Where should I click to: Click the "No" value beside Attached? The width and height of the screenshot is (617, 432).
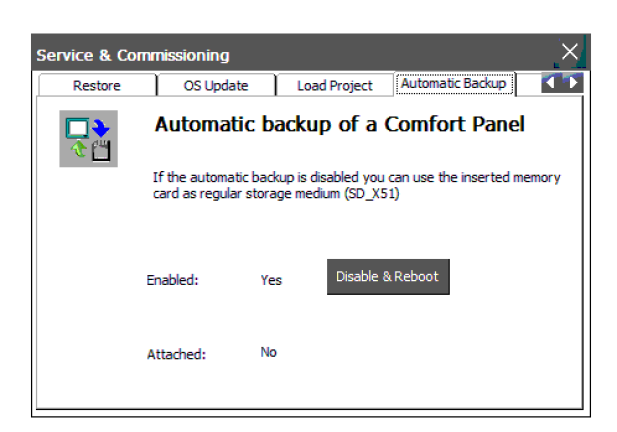point(268,352)
